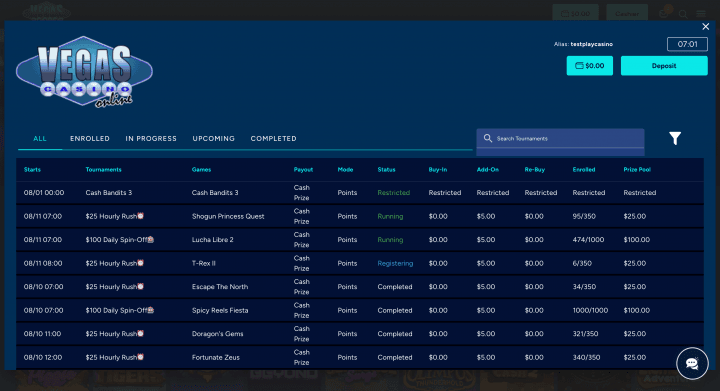Select the Doragon's Gems game cell

pyautogui.click(x=217, y=334)
